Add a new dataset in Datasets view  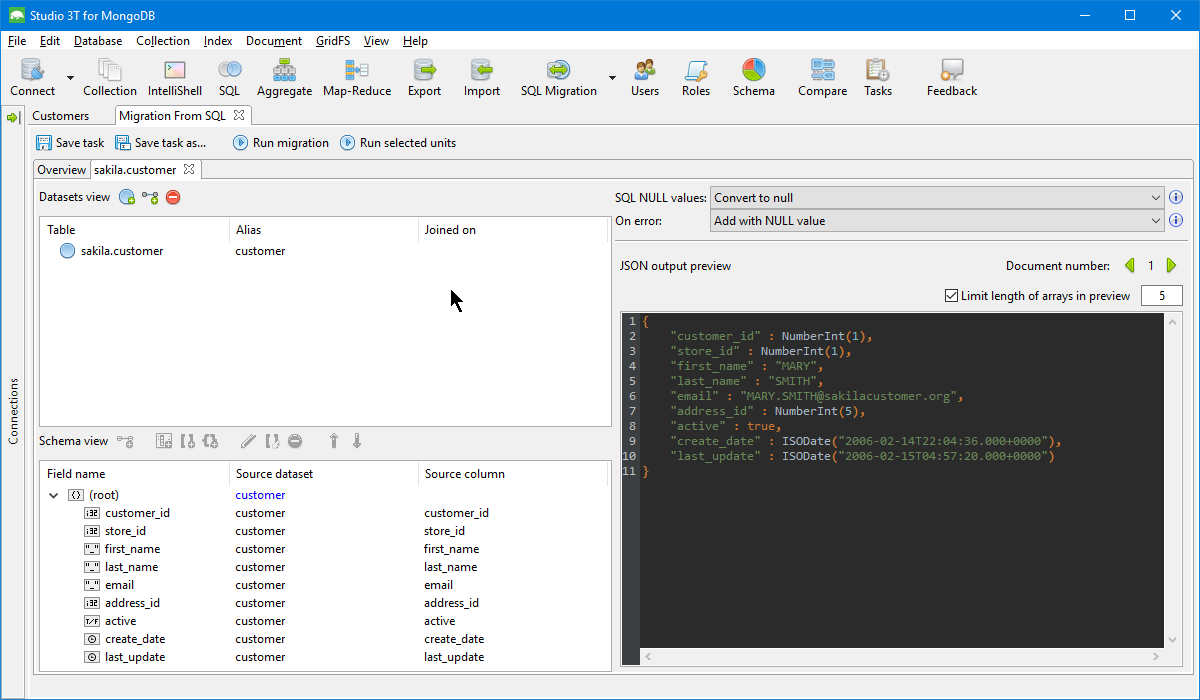pyautogui.click(x=127, y=197)
